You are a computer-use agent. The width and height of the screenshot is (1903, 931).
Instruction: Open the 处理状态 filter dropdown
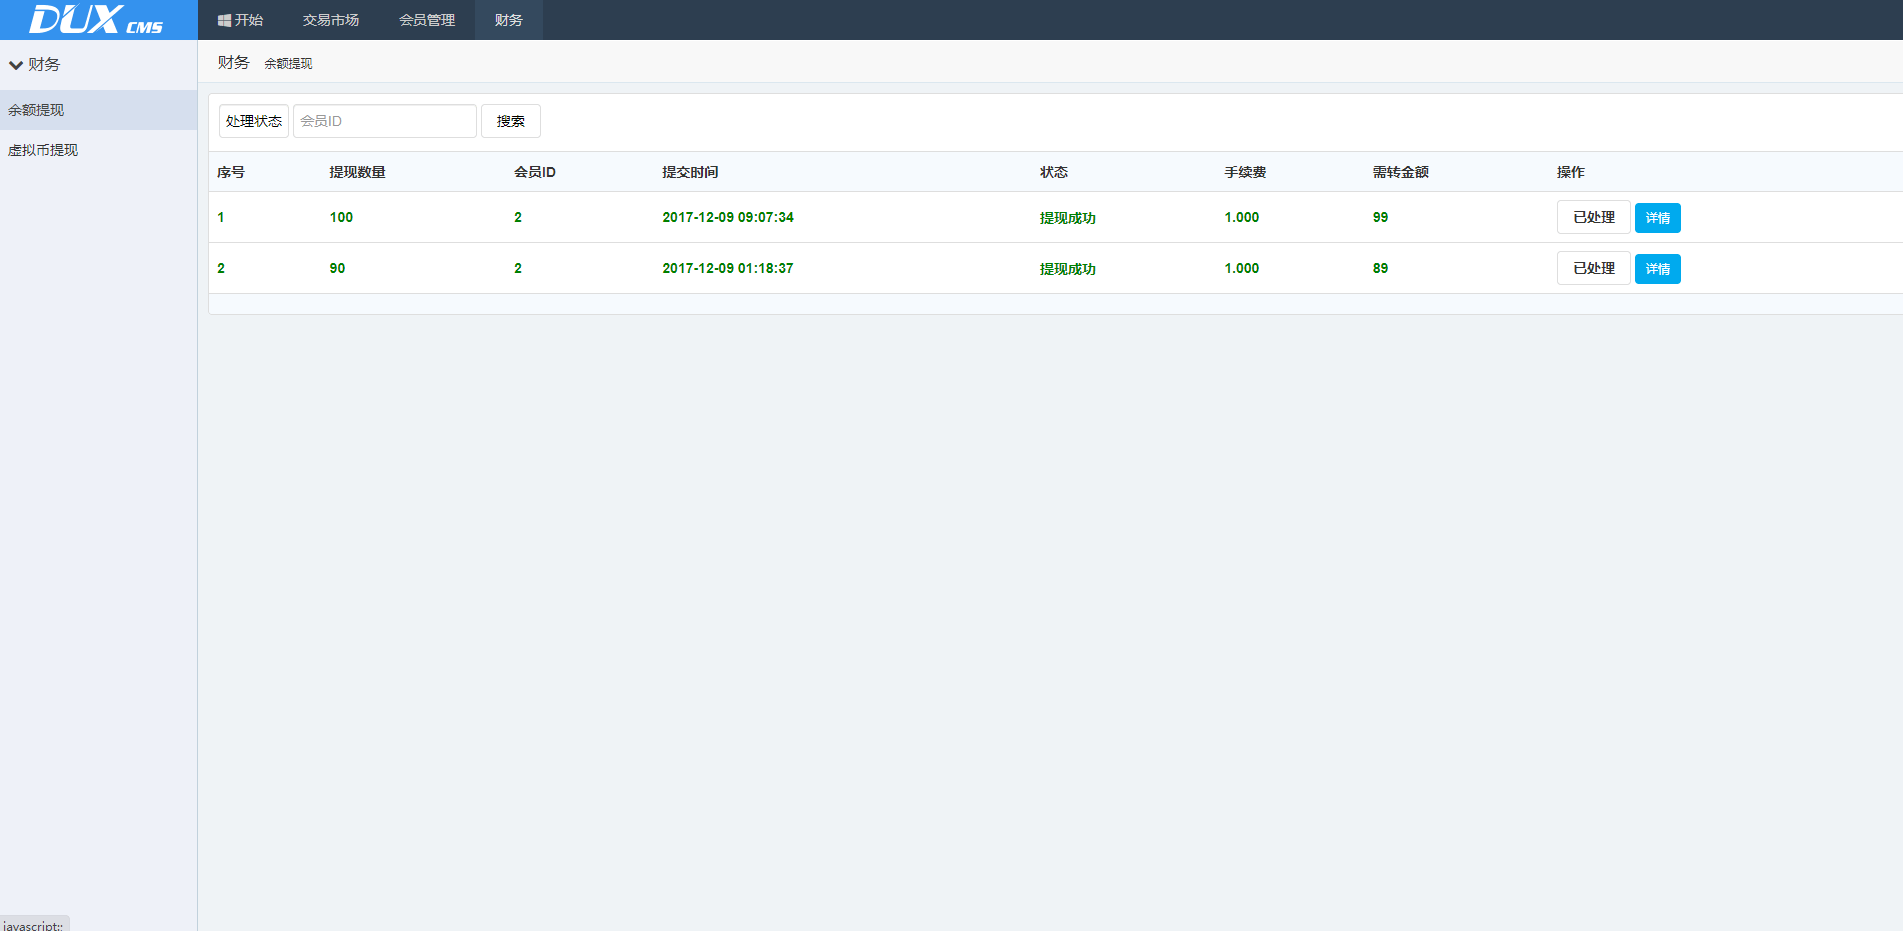254,121
